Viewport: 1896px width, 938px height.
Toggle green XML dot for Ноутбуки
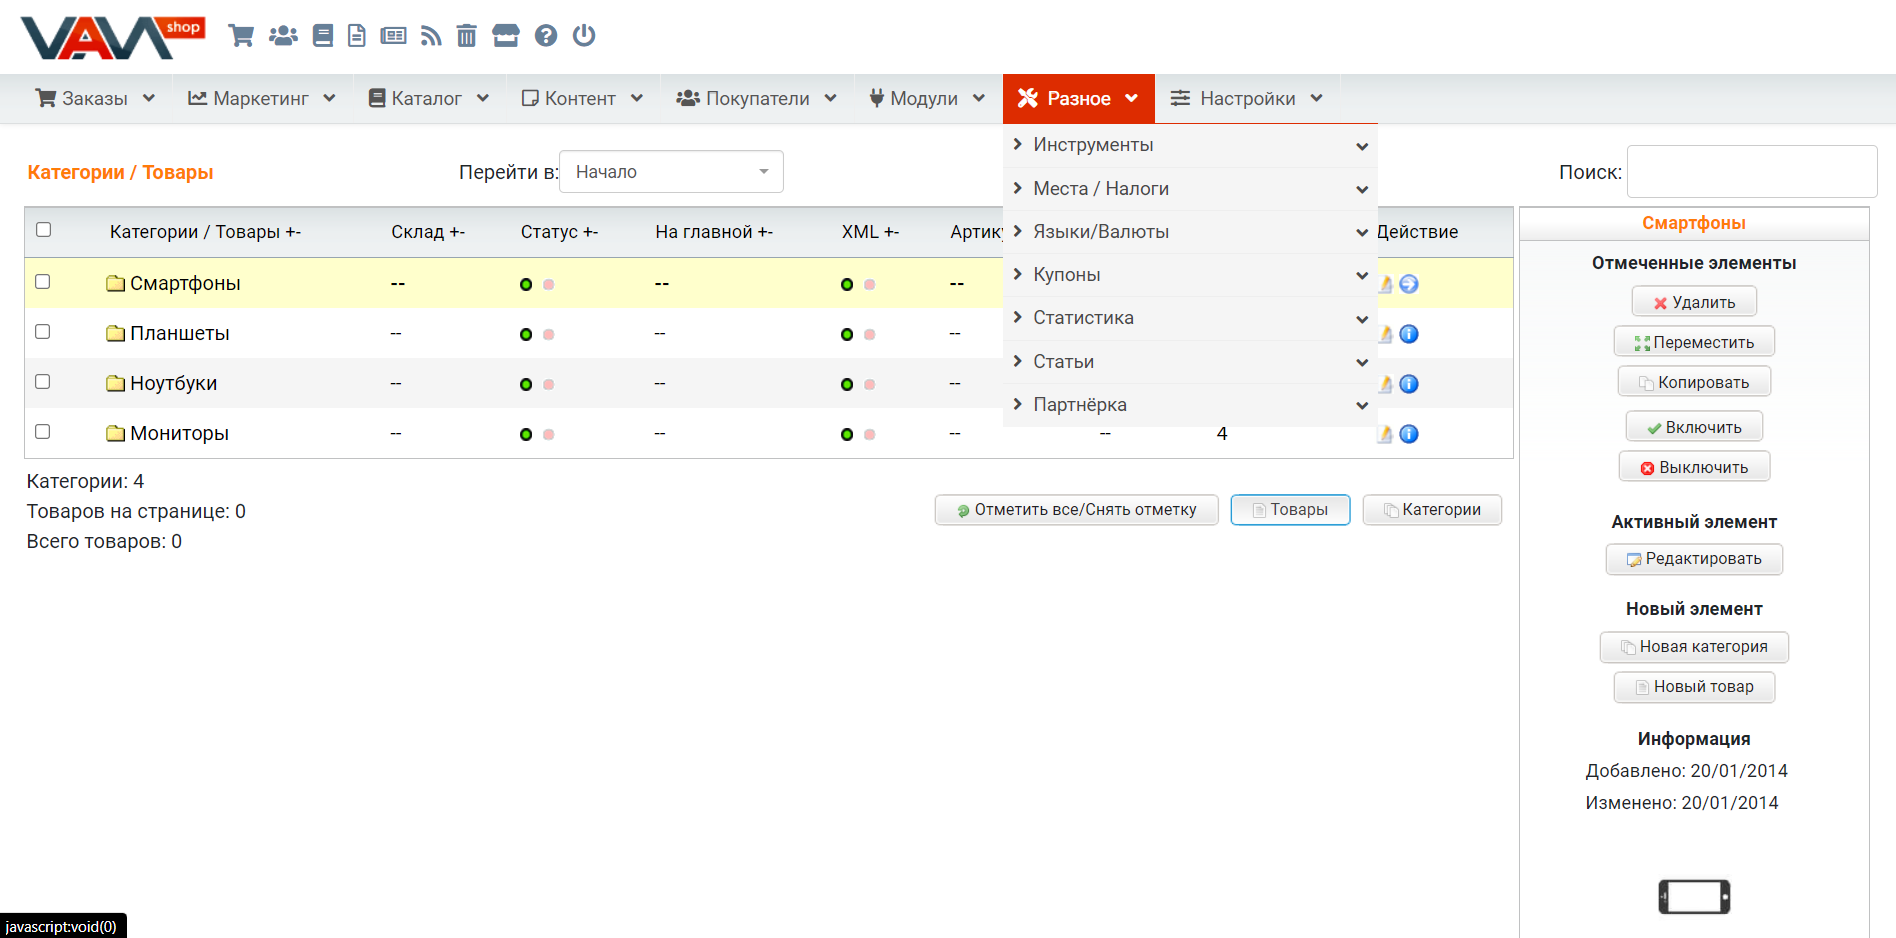(x=847, y=385)
